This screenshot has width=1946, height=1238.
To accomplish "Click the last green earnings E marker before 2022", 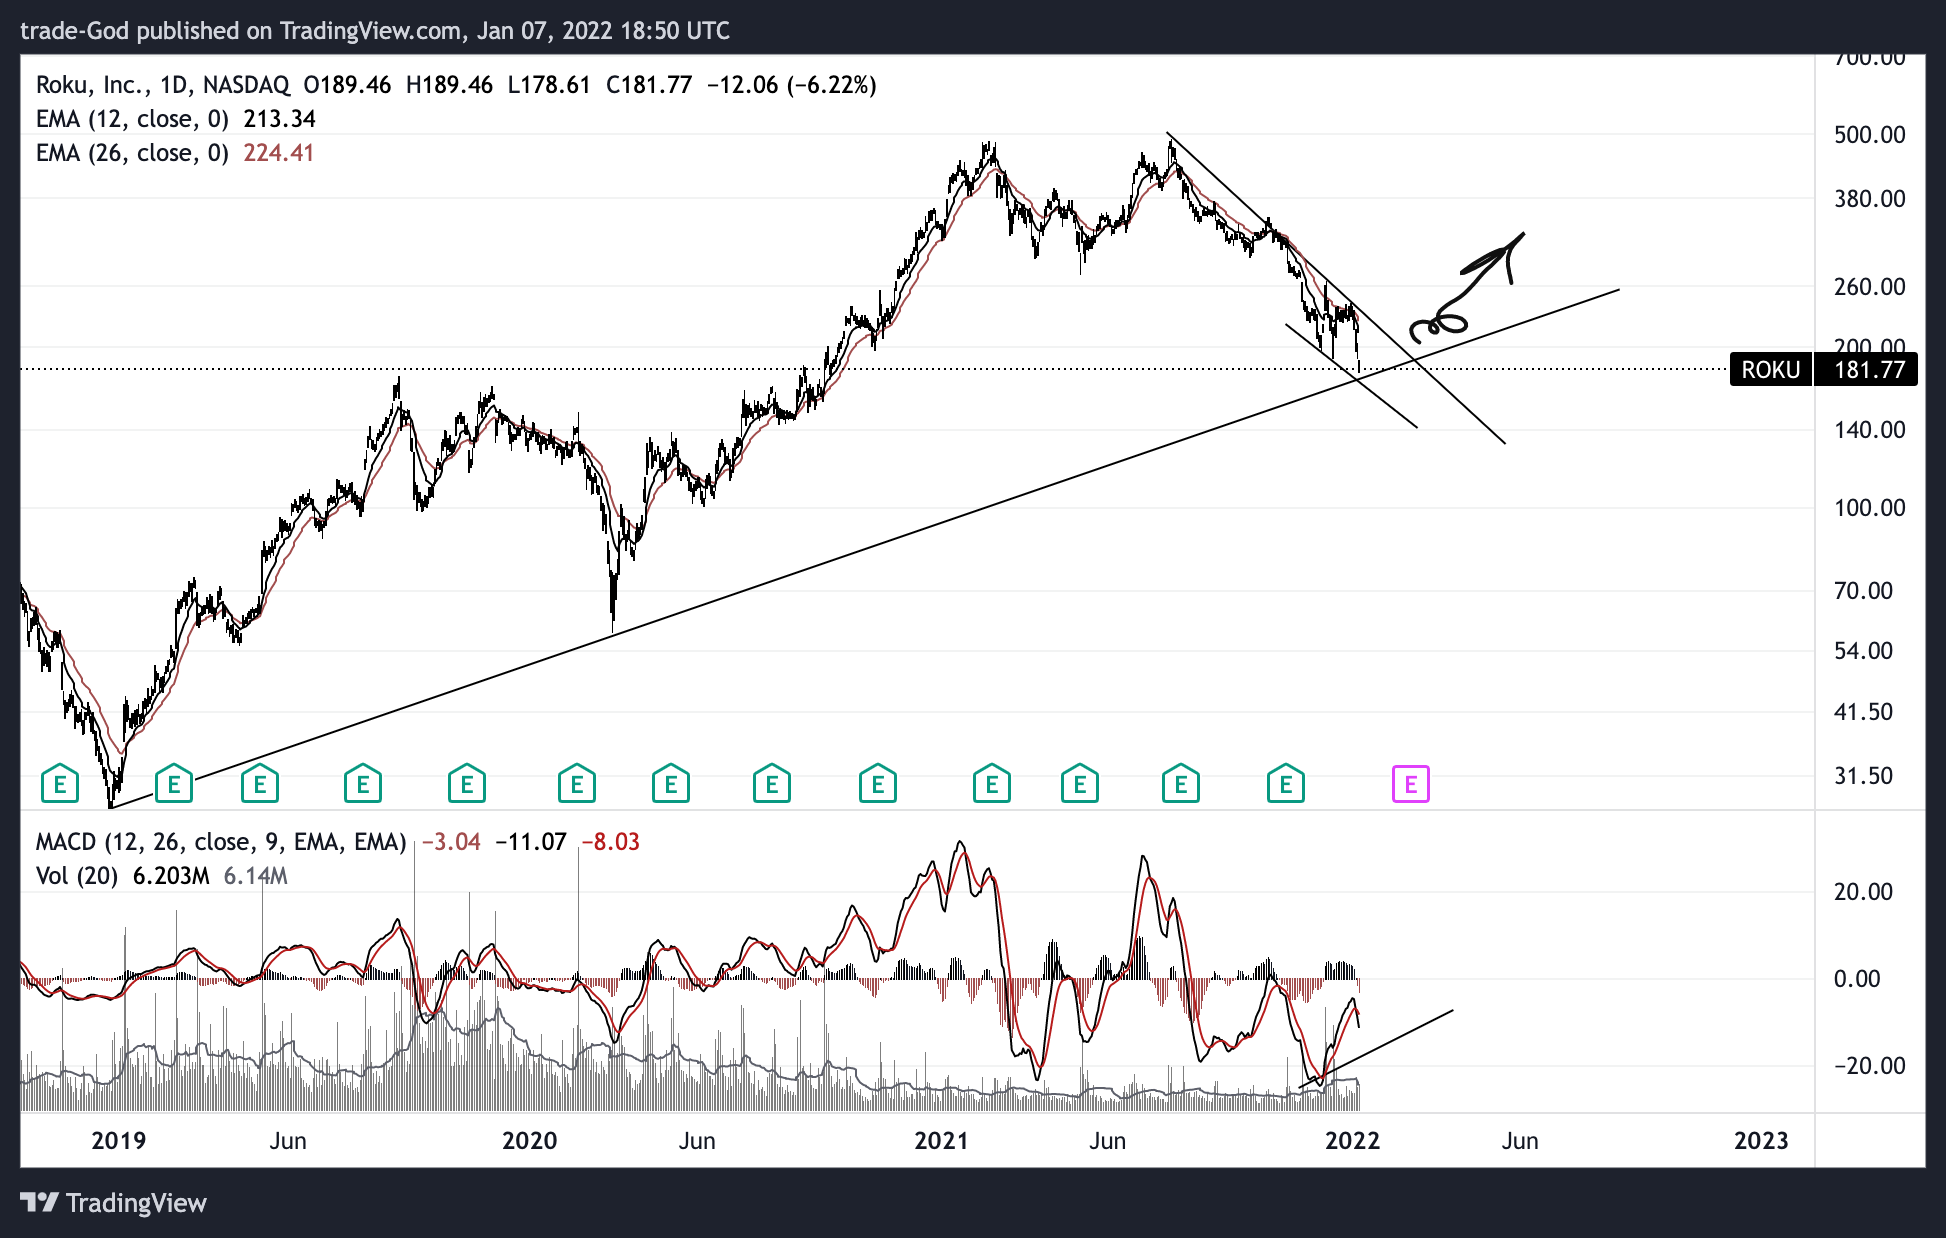I will [1285, 784].
